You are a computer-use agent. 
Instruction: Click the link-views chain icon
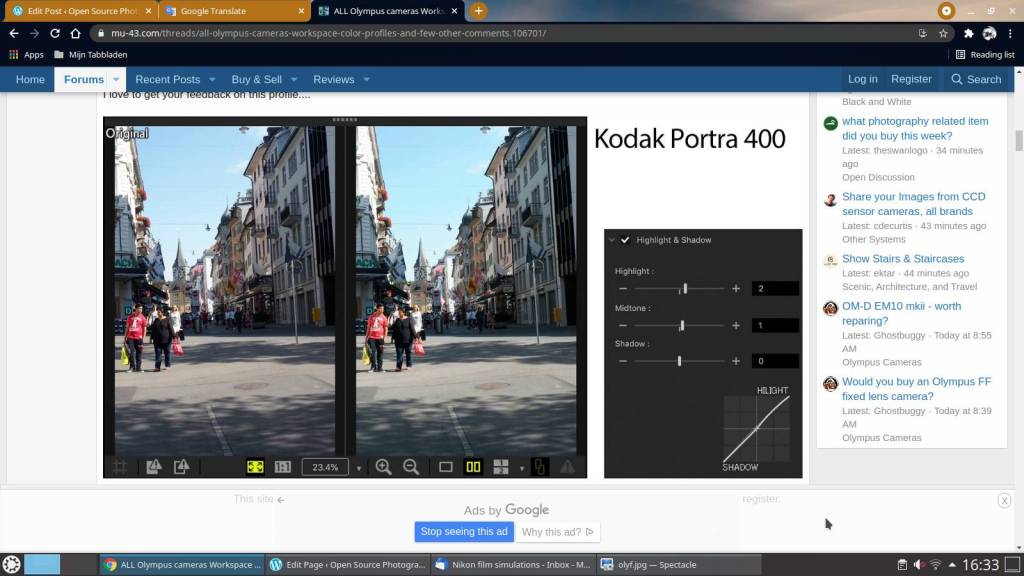[x=540, y=466]
